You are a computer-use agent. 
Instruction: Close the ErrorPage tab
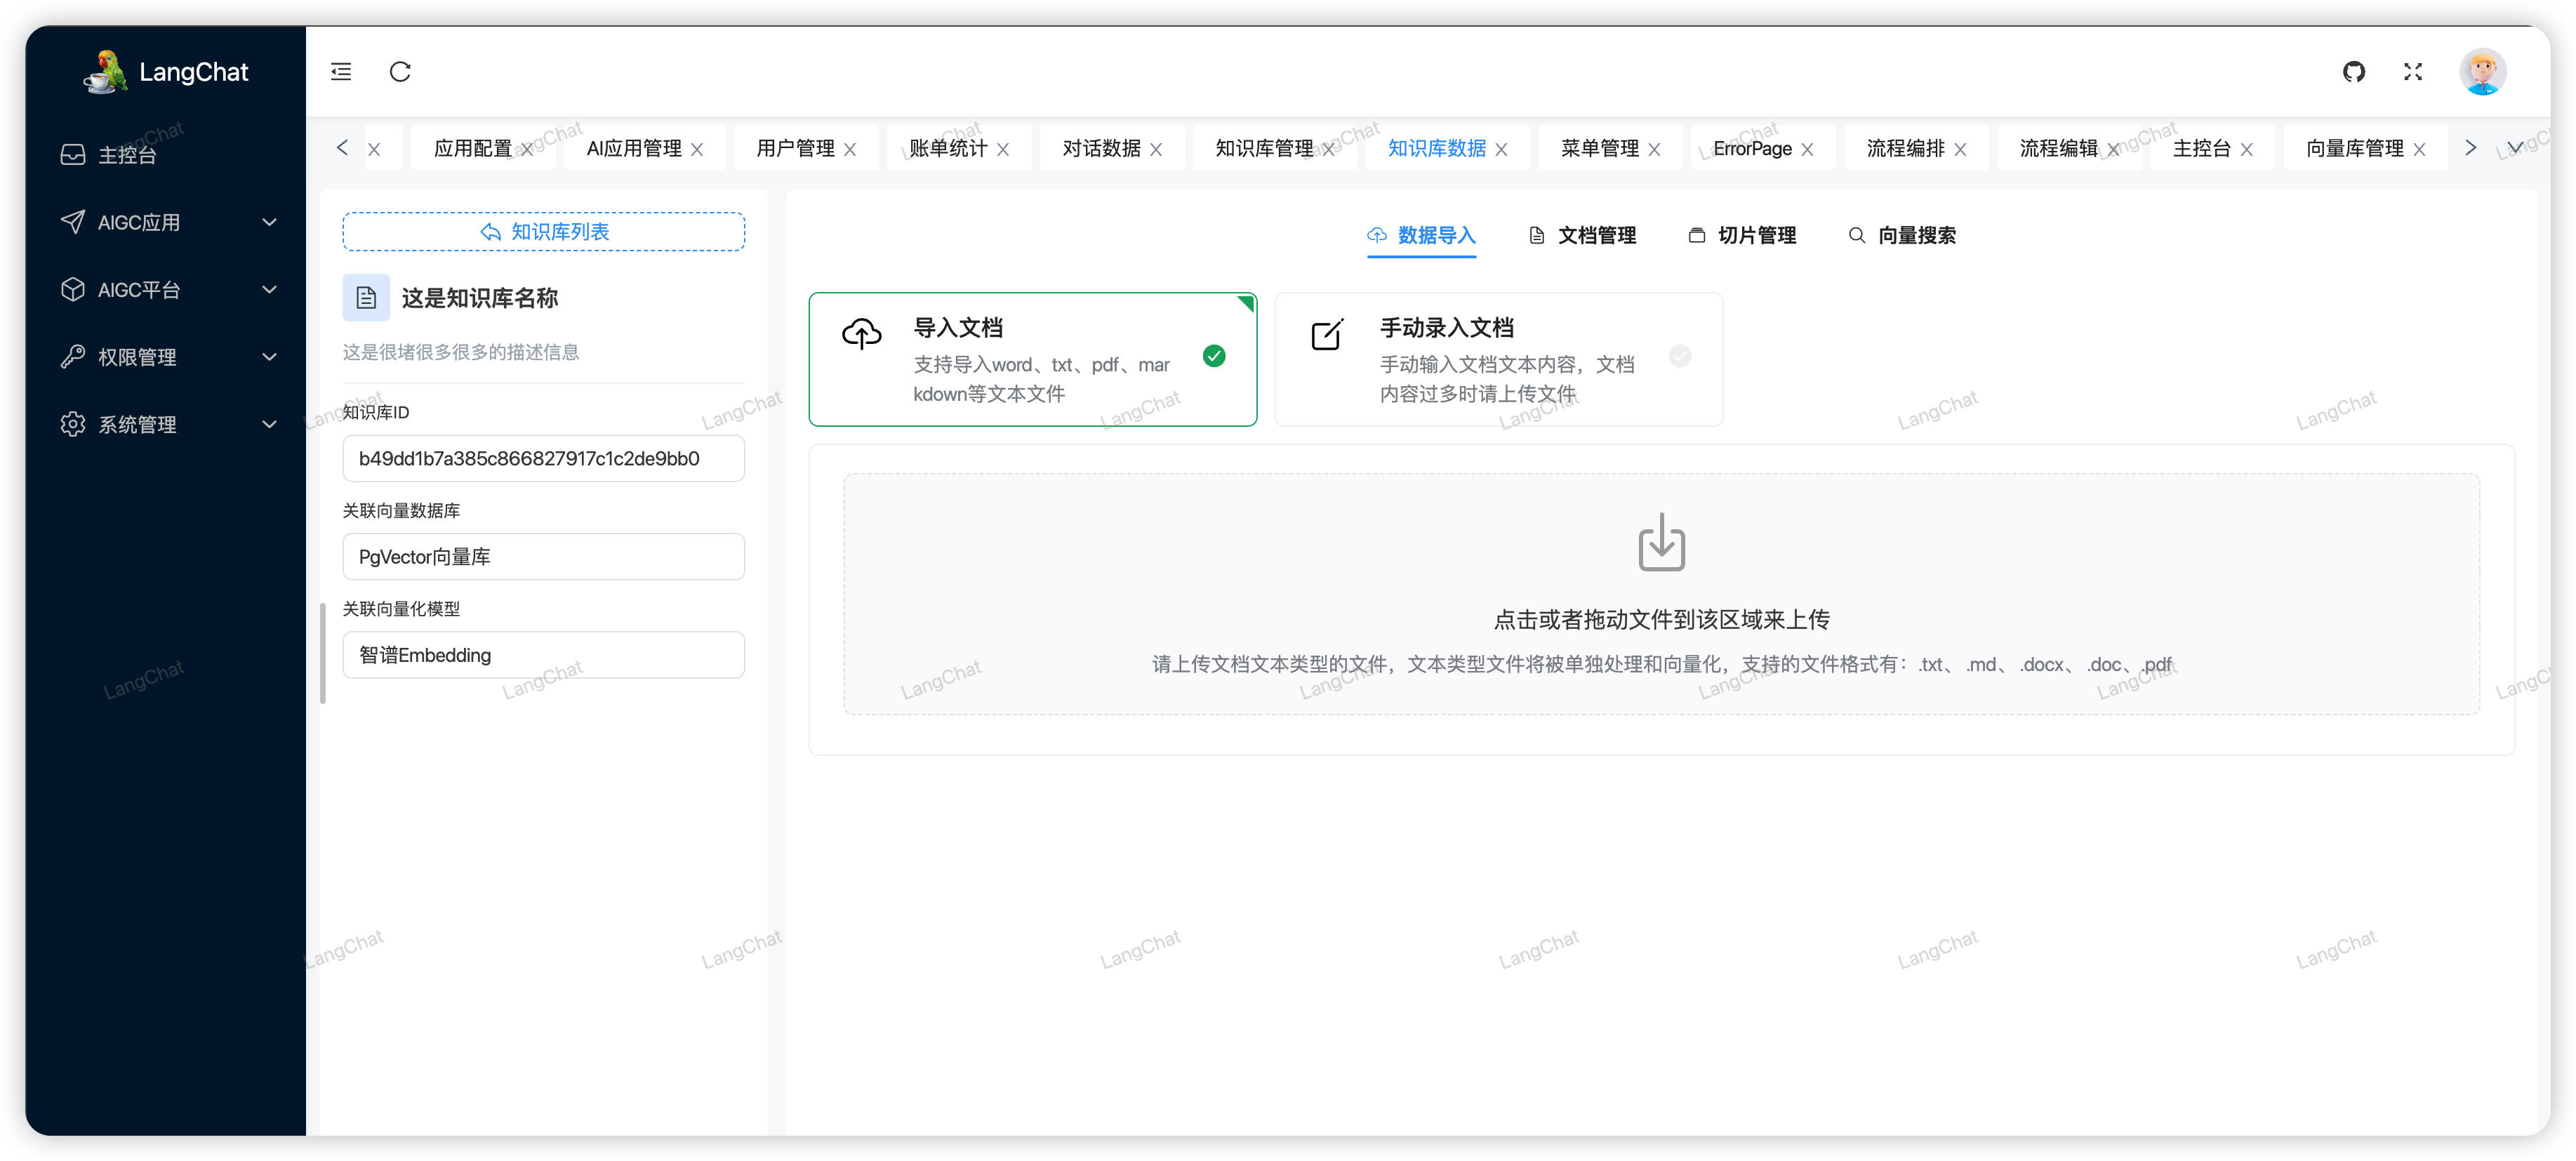[x=1807, y=150]
